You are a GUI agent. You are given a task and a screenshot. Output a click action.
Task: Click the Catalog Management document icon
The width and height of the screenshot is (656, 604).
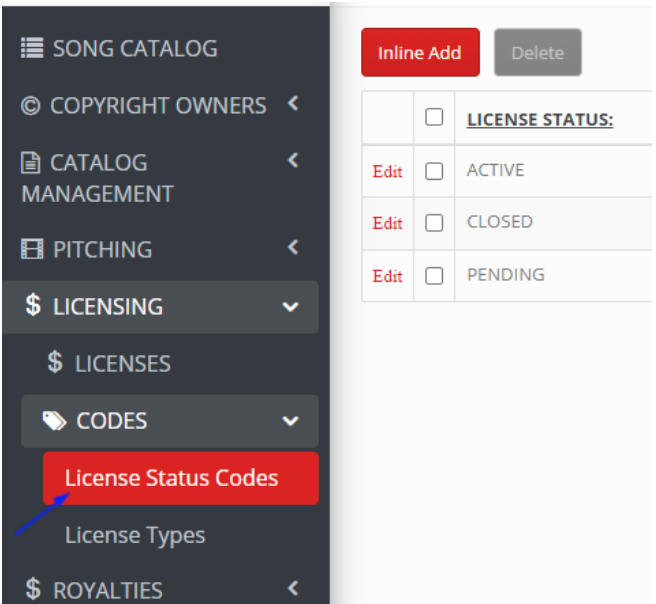pos(31,163)
